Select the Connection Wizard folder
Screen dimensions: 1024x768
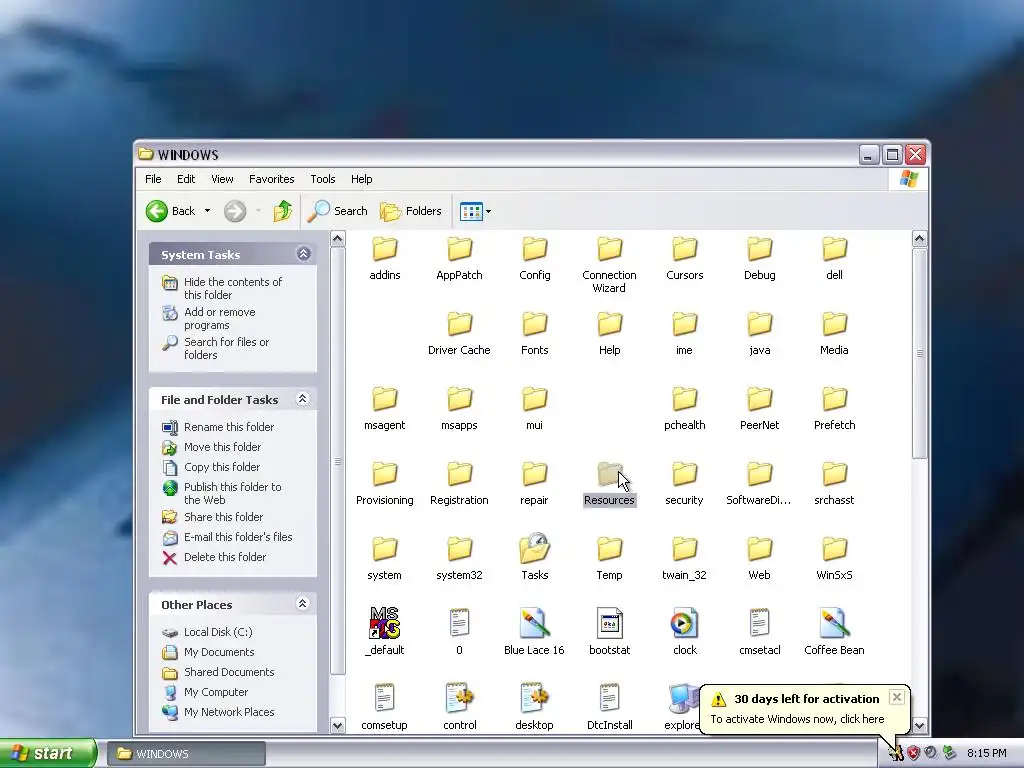click(609, 264)
